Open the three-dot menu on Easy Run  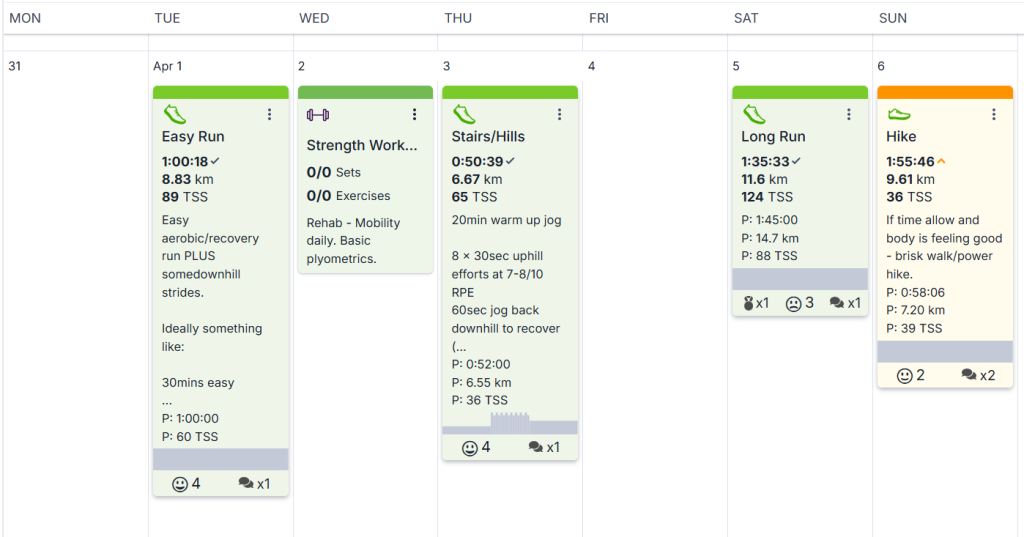[269, 115]
